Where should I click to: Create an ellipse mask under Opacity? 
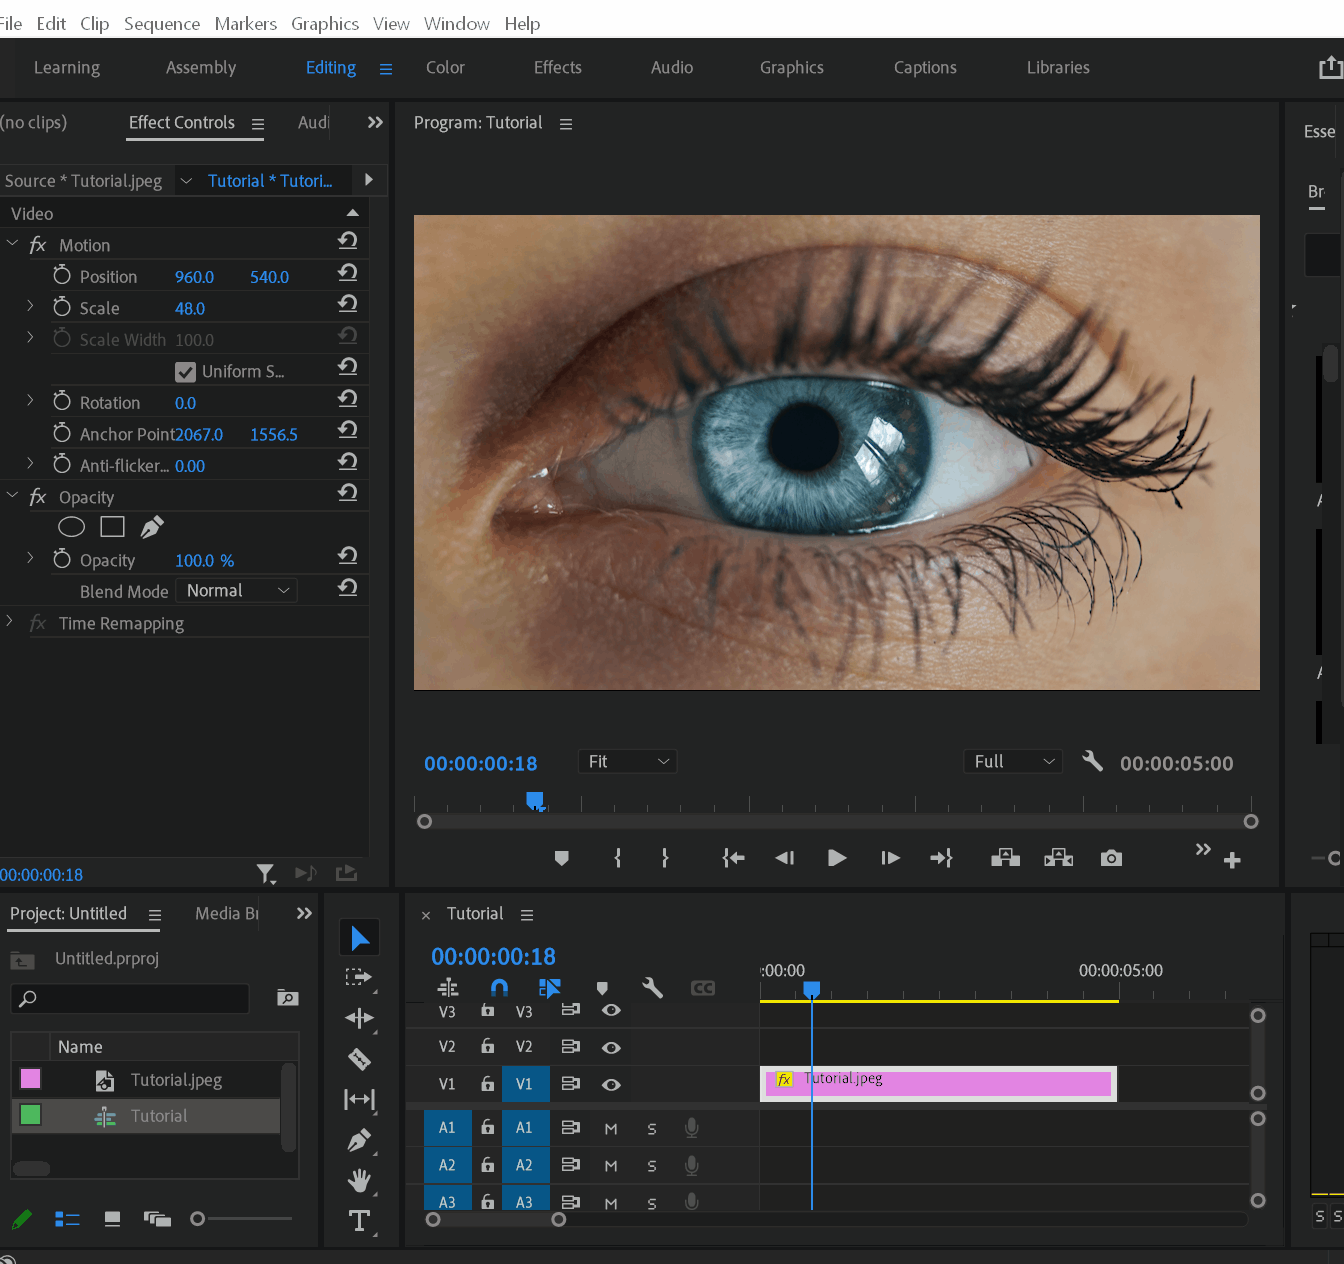coord(72,527)
